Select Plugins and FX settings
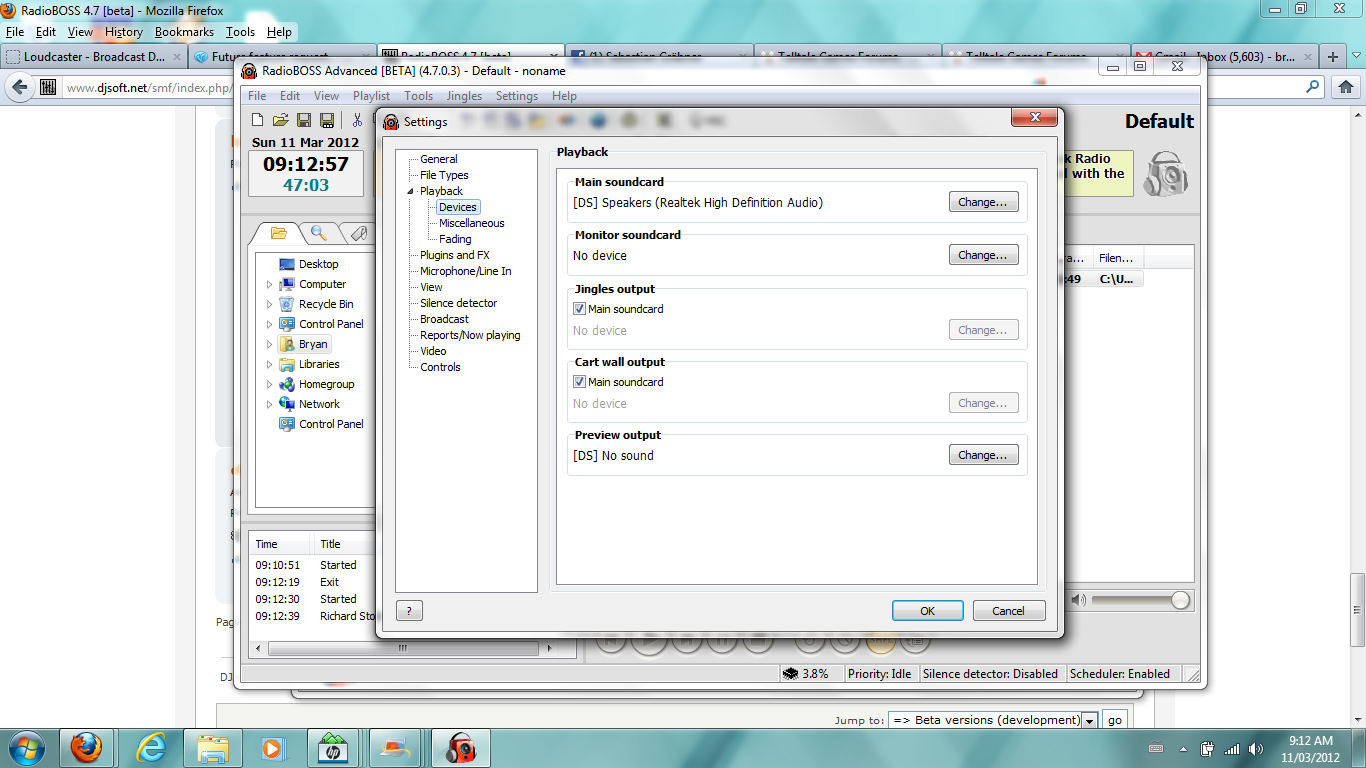The width and height of the screenshot is (1366, 768). coord(455,255)
